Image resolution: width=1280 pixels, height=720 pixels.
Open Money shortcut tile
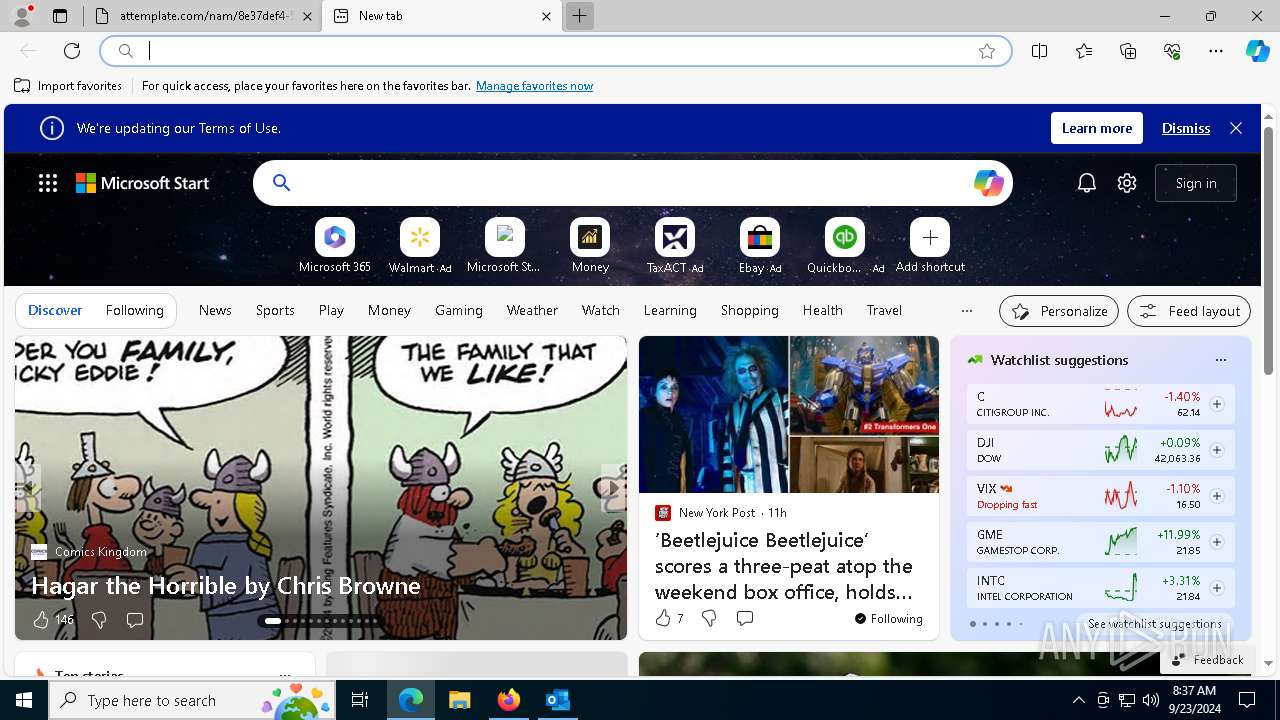[x=590, y=246]
